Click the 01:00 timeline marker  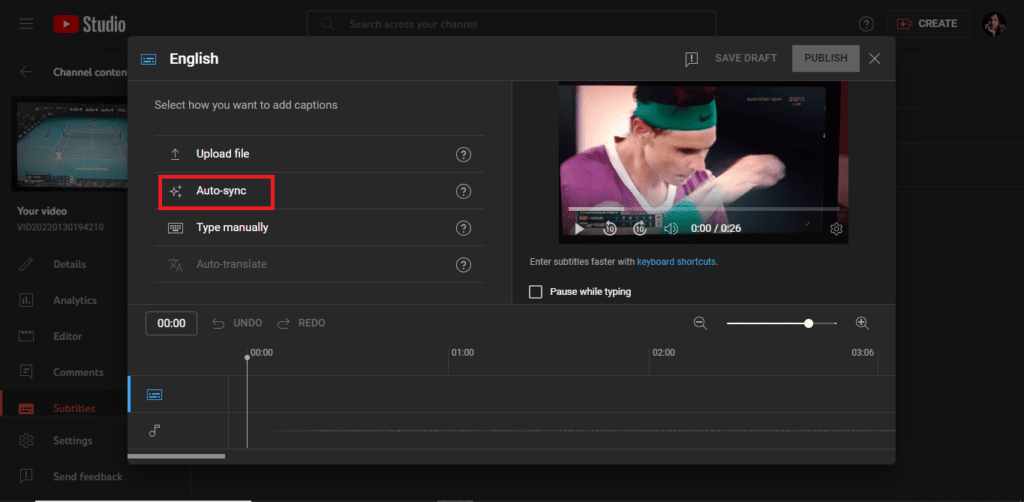[462, 353]
